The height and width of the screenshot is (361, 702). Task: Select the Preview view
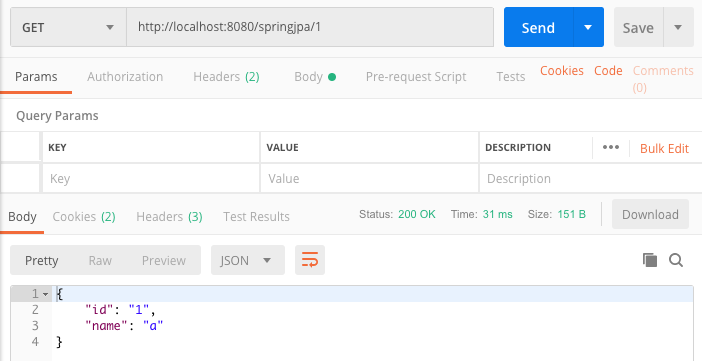click(163, 260)
